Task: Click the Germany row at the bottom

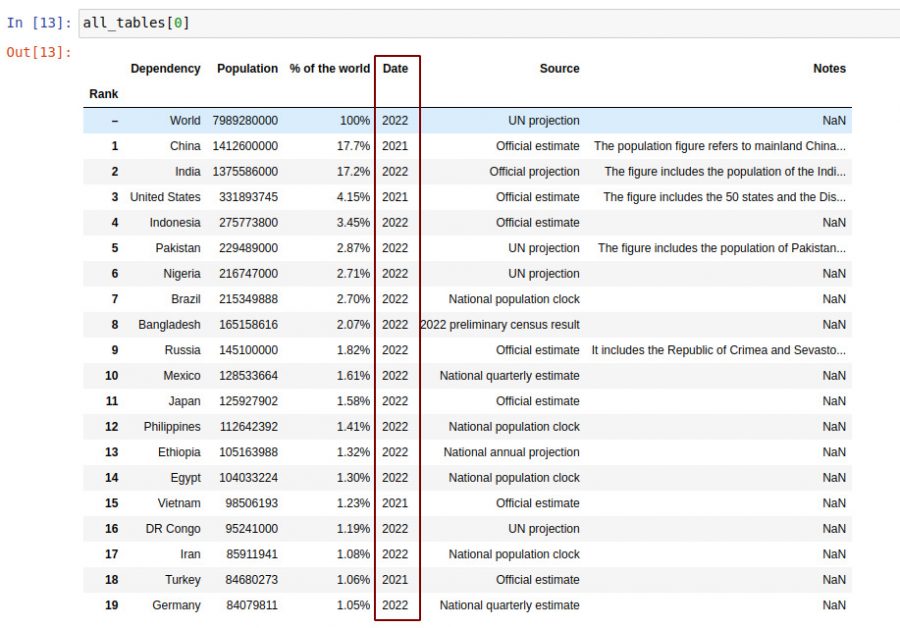Action: coord(177,605)
